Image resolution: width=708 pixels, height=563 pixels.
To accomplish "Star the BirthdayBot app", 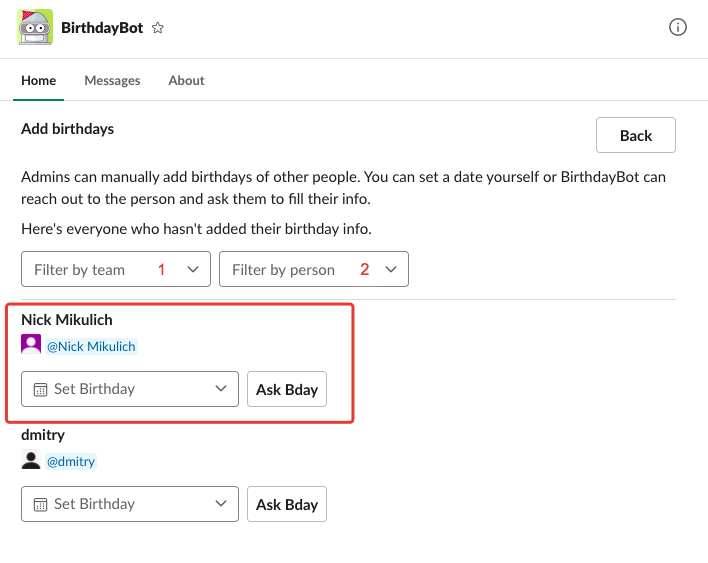I will click(x=158, y=28).
